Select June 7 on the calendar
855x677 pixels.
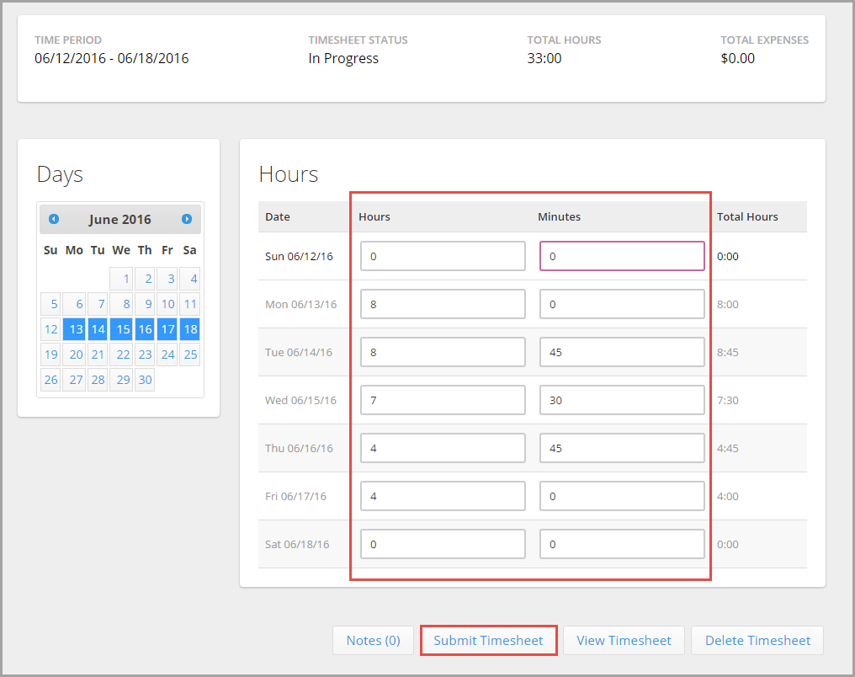(x=98, y=304)
